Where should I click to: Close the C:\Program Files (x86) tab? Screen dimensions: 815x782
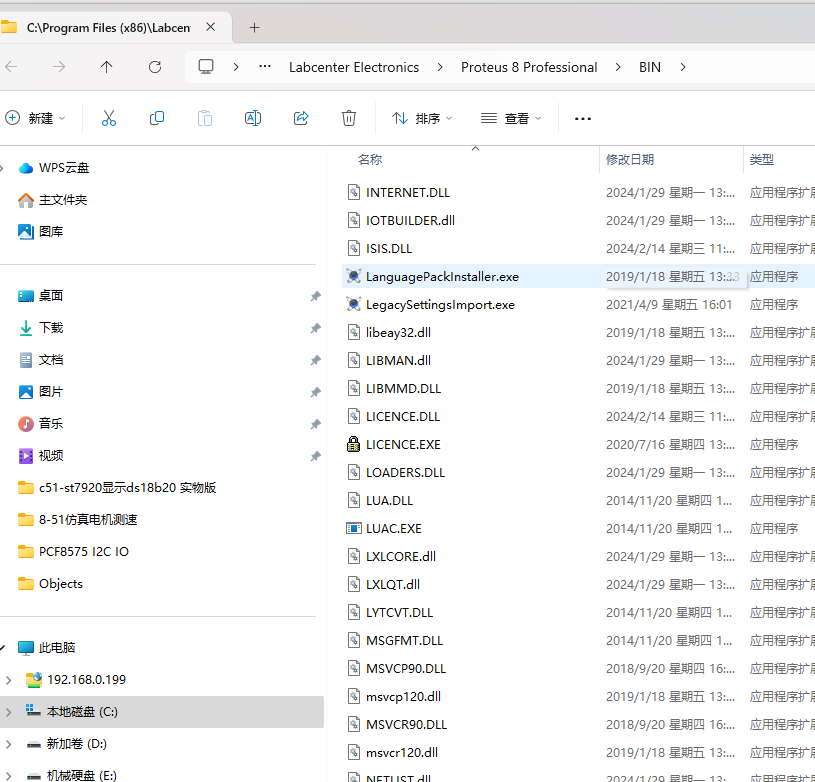211,27
